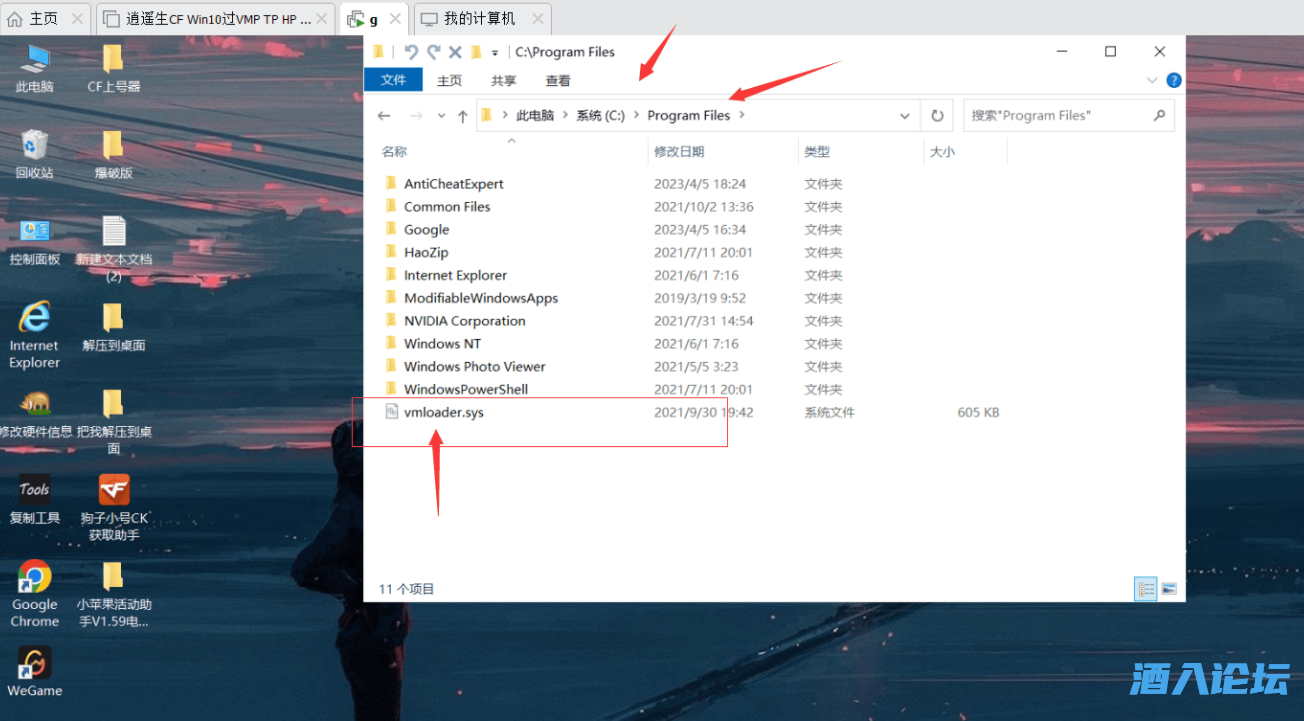Click Undo in Explorer quick access toolbar
1304x721 pixels.
(x=410, y=52)
